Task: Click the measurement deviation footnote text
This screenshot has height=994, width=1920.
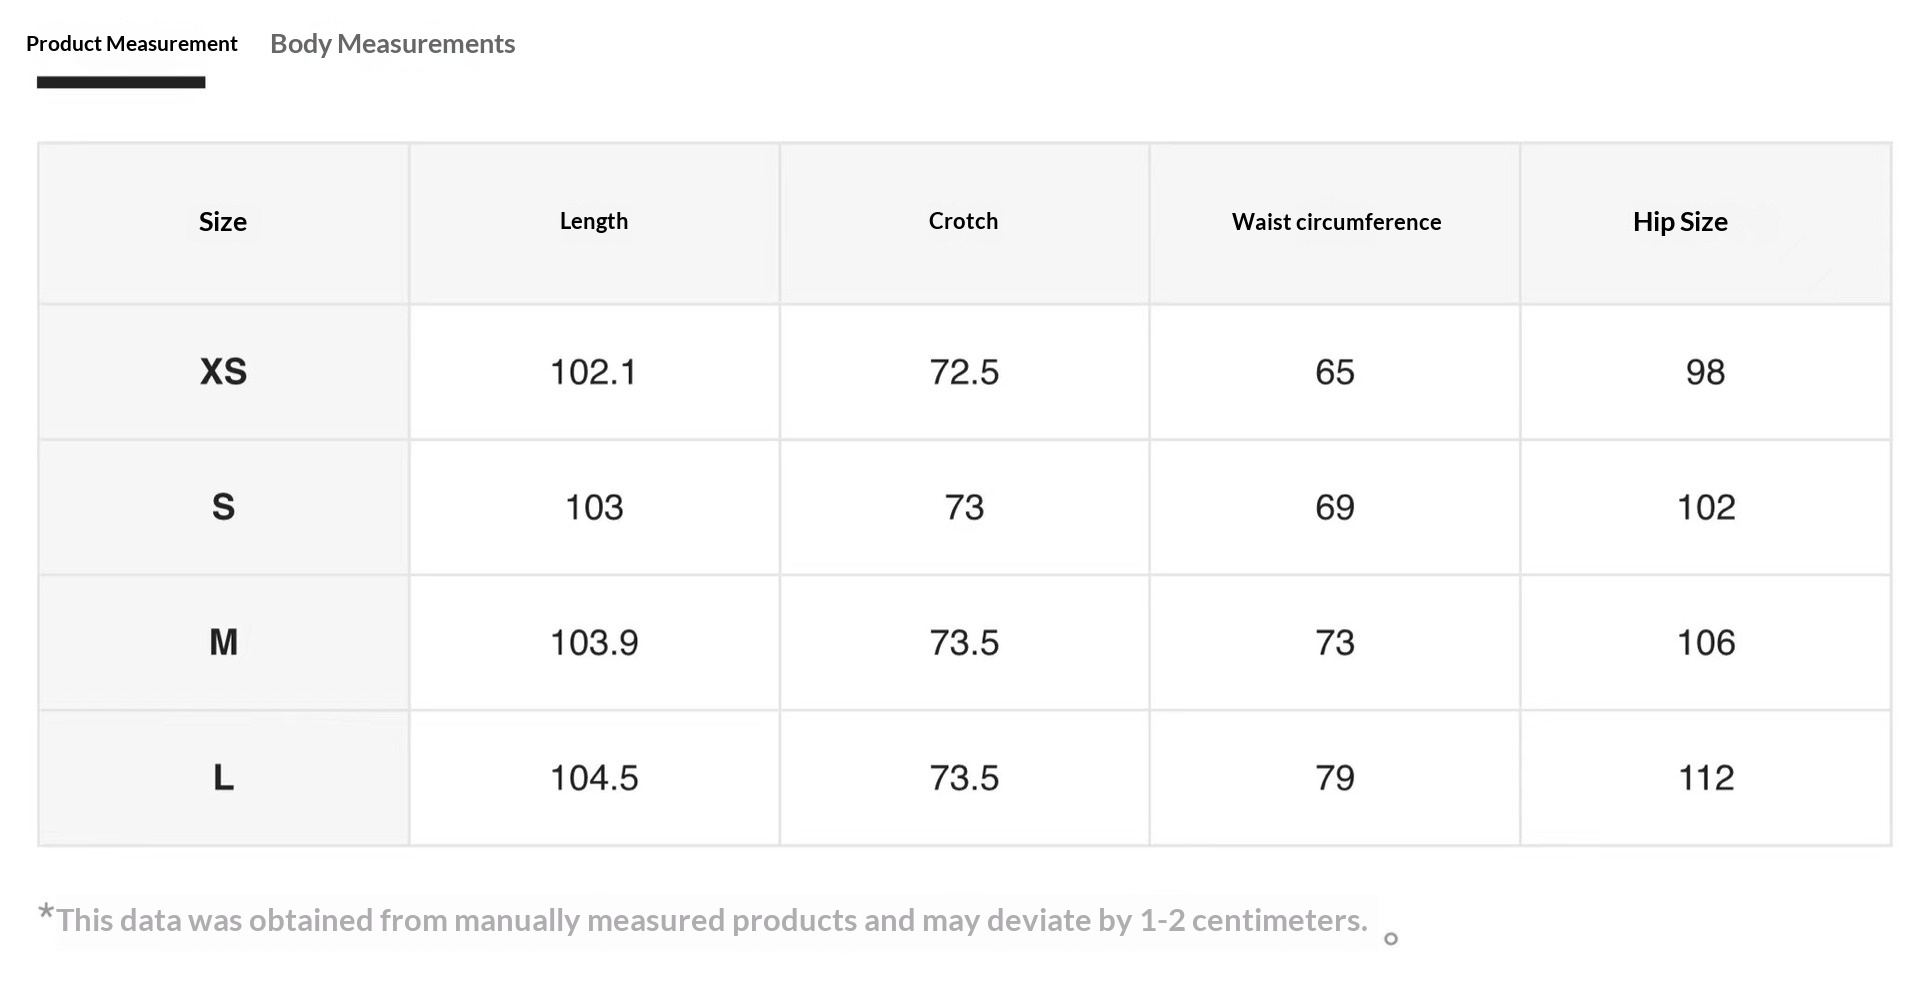Action: tap(711, 920)
